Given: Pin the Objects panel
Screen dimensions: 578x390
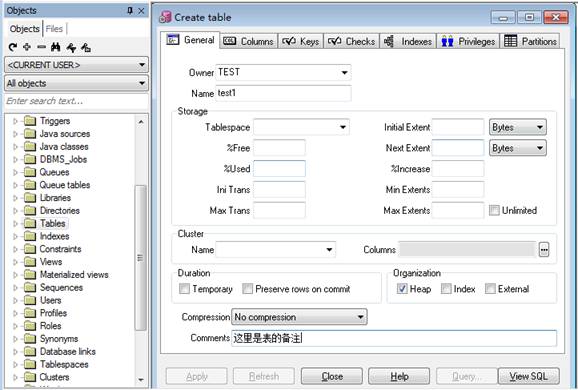Looking at the screenshot, I should point(130,11).
